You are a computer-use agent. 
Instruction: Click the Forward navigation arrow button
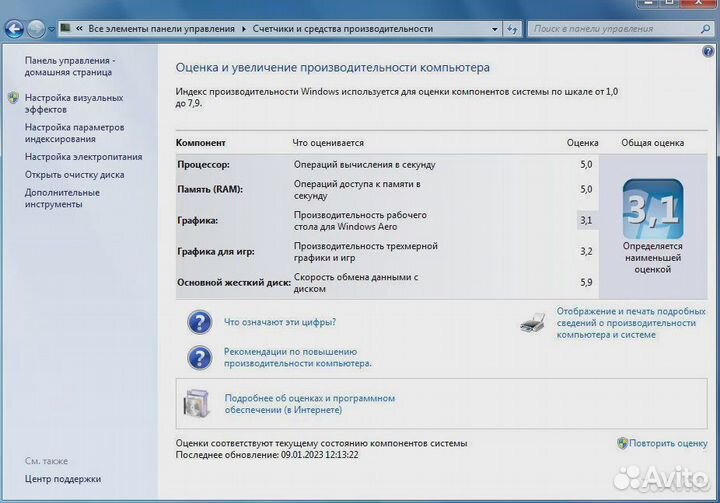pos(36,29)
